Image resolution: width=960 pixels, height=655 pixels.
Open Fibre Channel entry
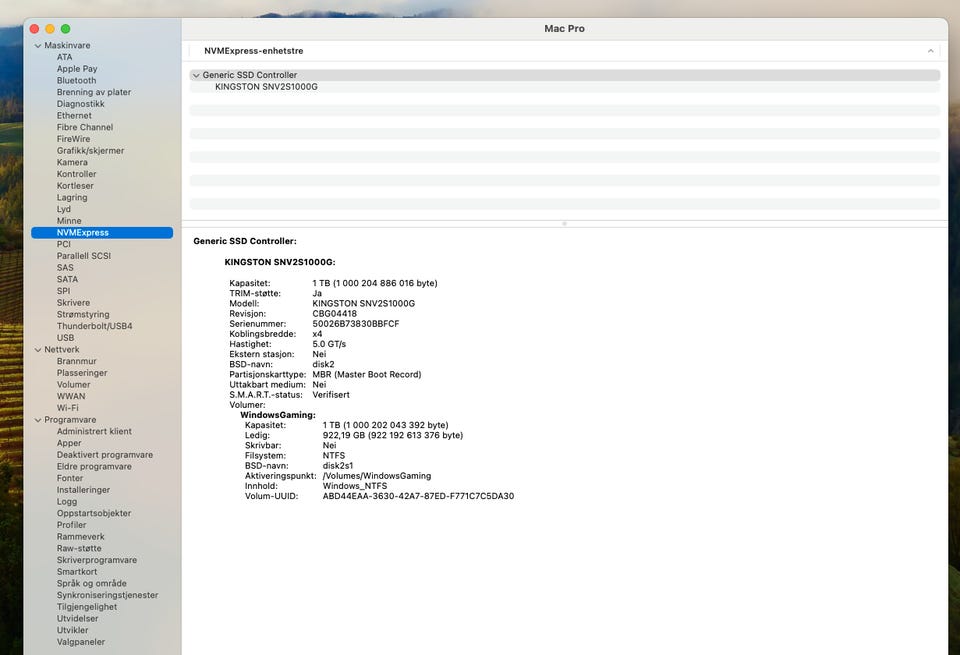point(85,127)
